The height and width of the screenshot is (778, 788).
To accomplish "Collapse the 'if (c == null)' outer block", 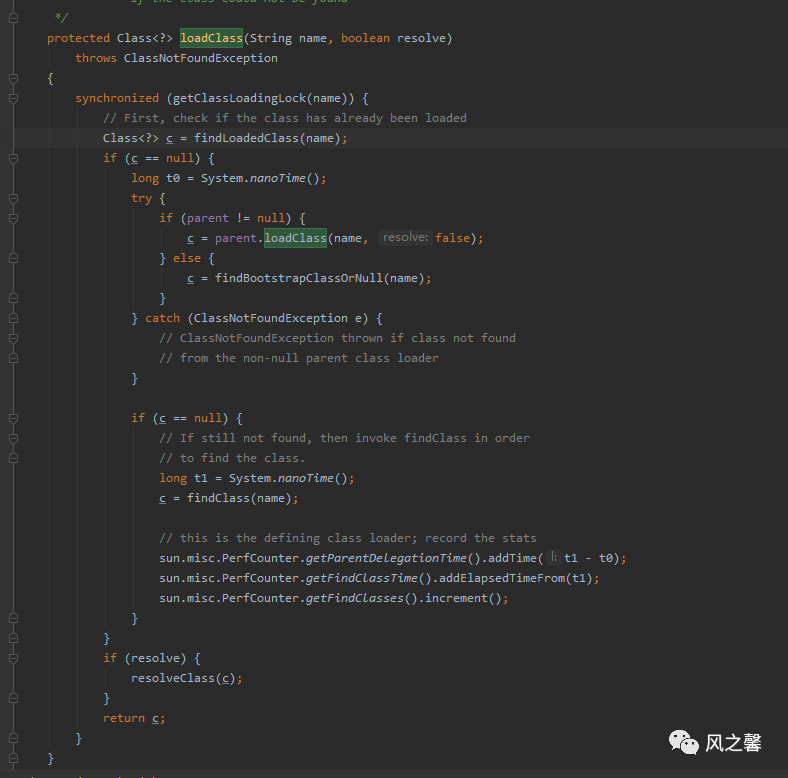I will point(14,159).
